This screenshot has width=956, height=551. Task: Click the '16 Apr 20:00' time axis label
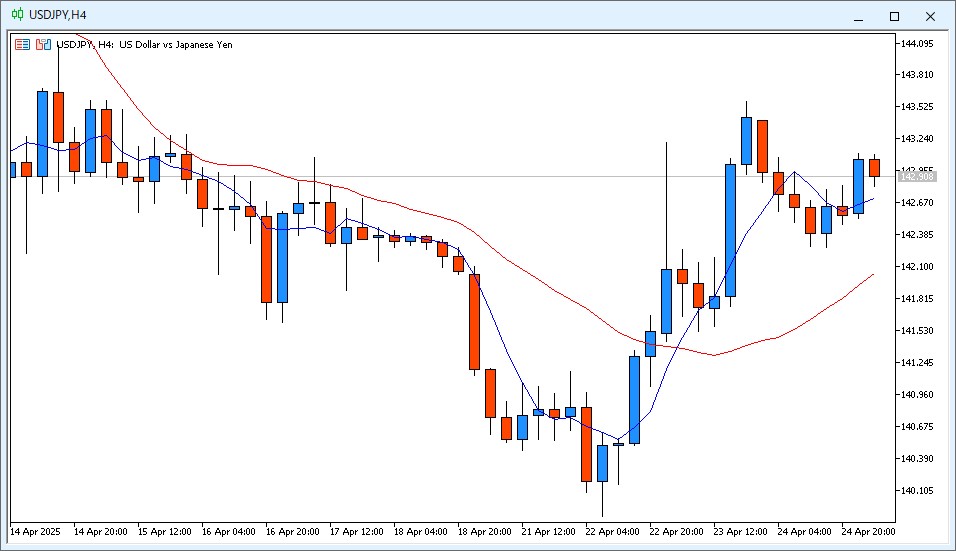coord(293,531)
